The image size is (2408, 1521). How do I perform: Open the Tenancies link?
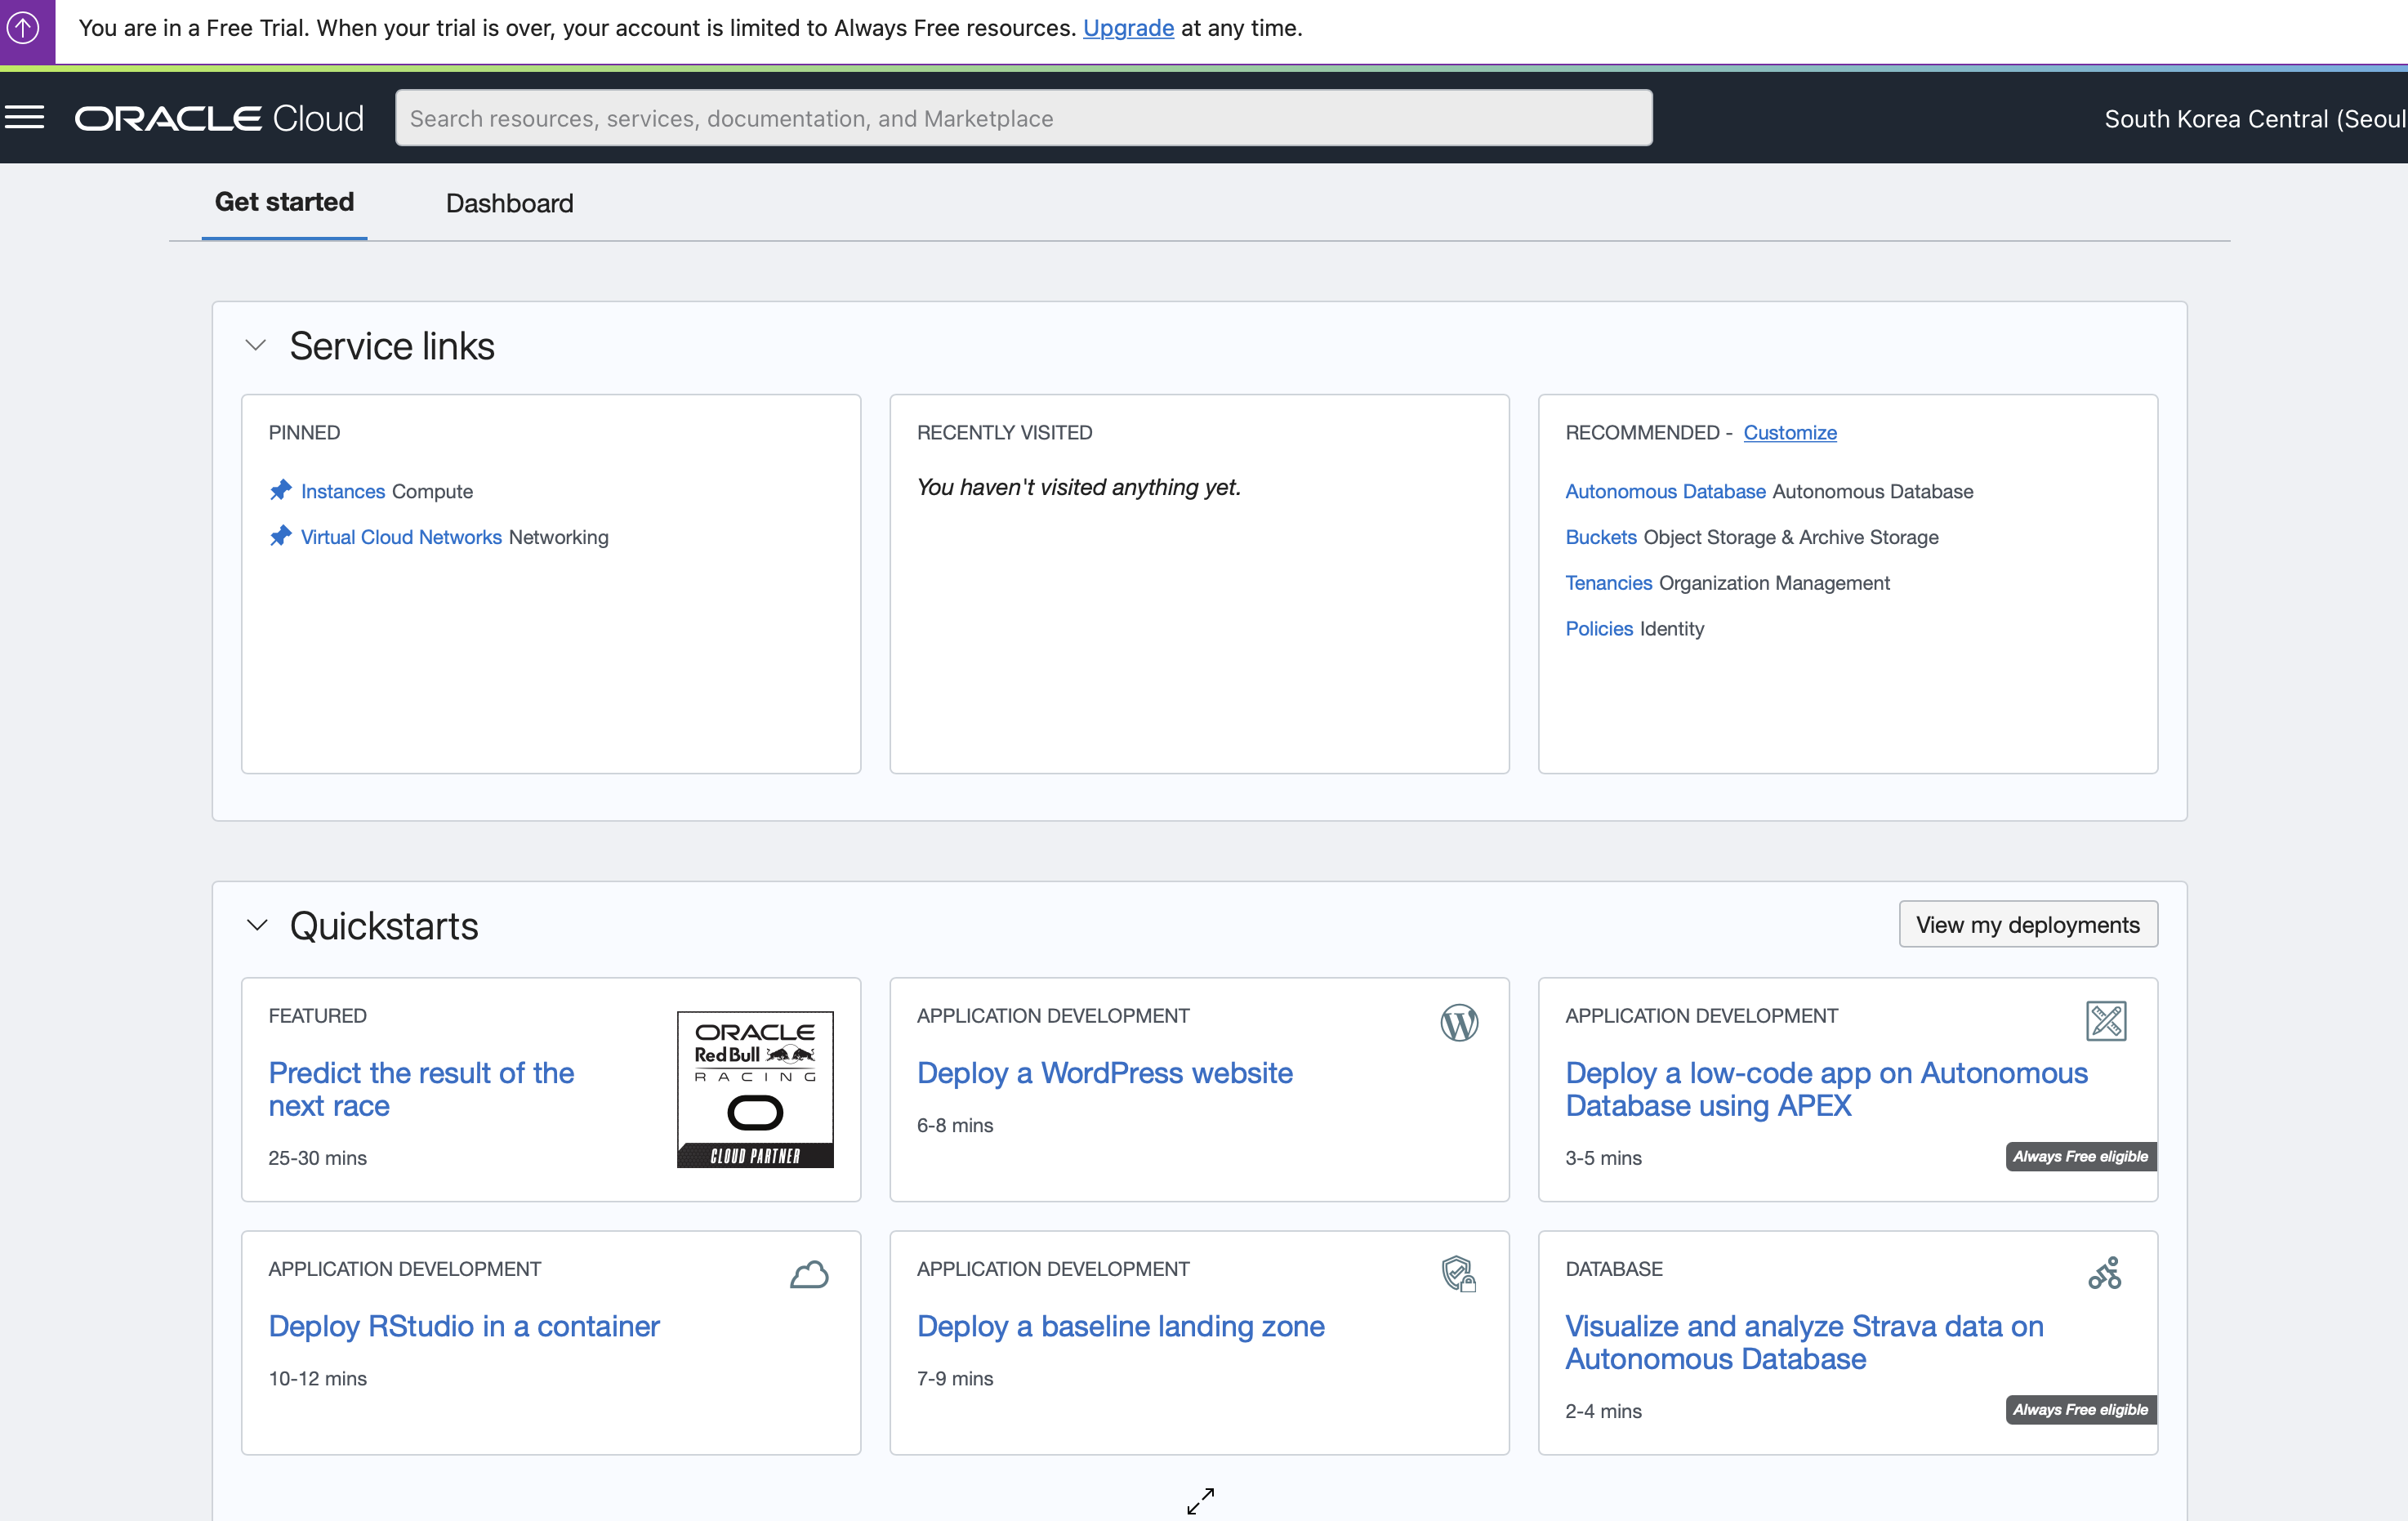[x=1608, y=583]
